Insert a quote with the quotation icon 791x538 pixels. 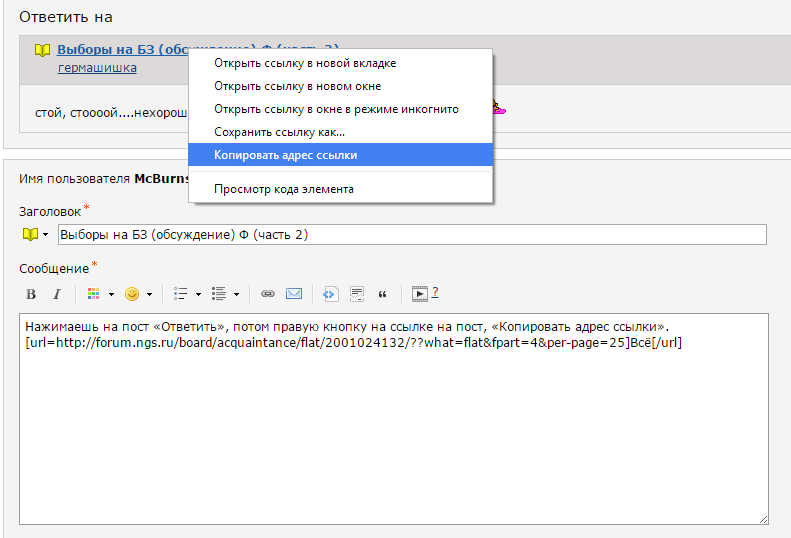click(382, 294)
